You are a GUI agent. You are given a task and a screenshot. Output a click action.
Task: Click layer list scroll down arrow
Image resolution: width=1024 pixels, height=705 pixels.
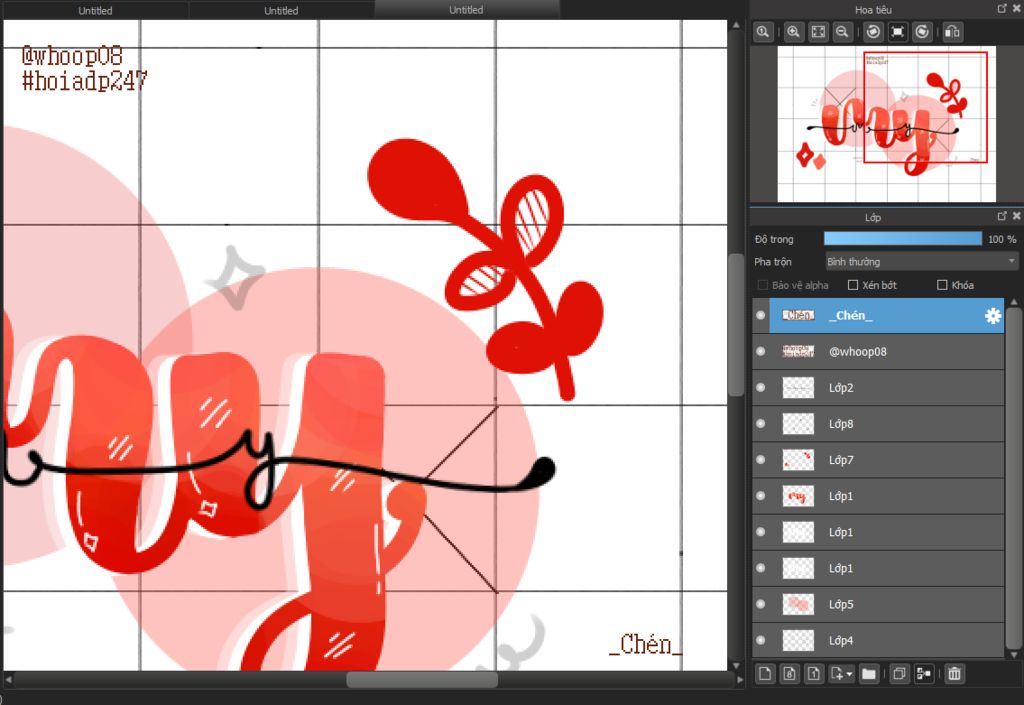[x=1014, y=653]
